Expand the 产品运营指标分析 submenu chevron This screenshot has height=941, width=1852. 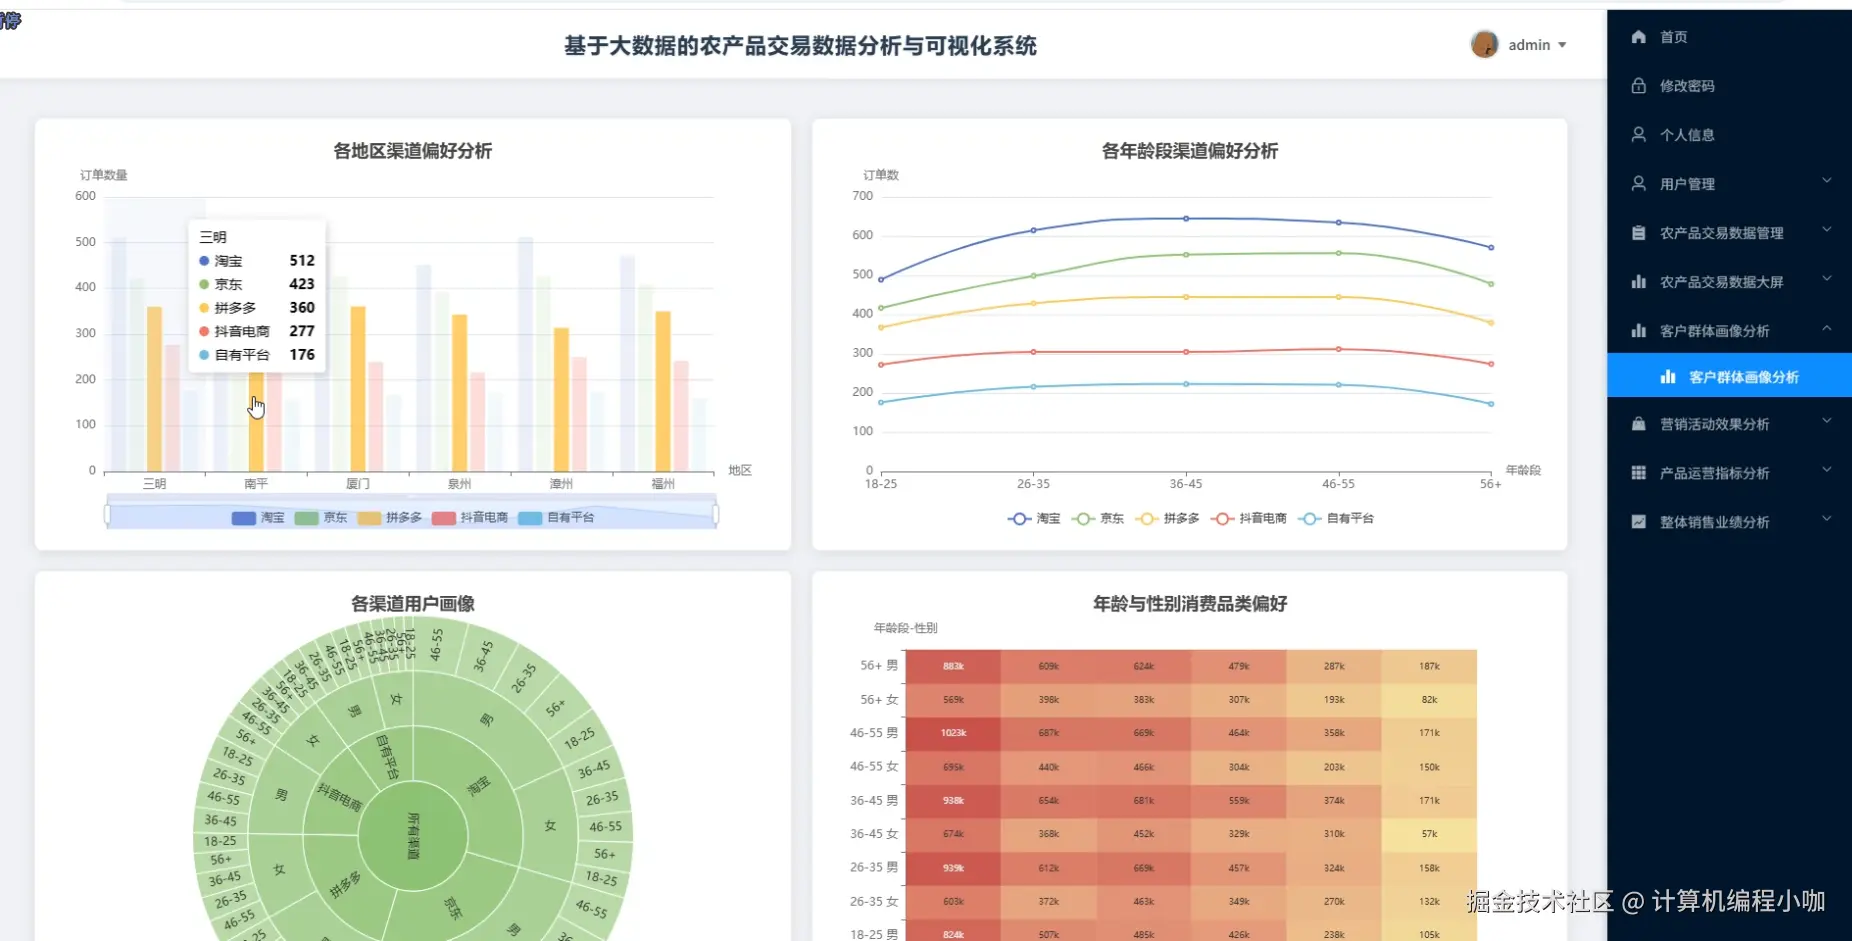tap(1826, 470)
